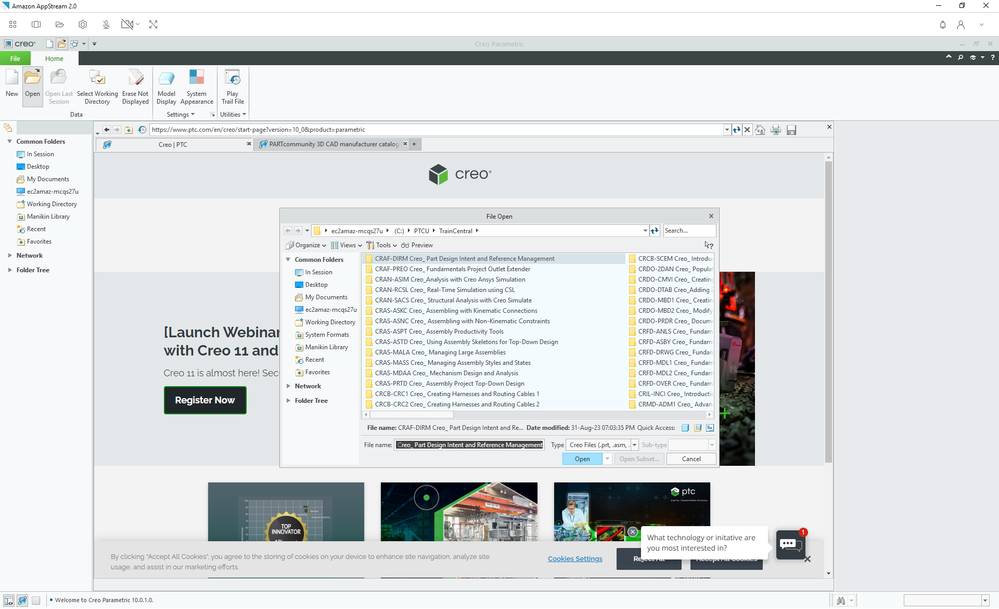
Task: Add a new browser tab with plus
Action: pyautogui.click(x=414, y=145)
